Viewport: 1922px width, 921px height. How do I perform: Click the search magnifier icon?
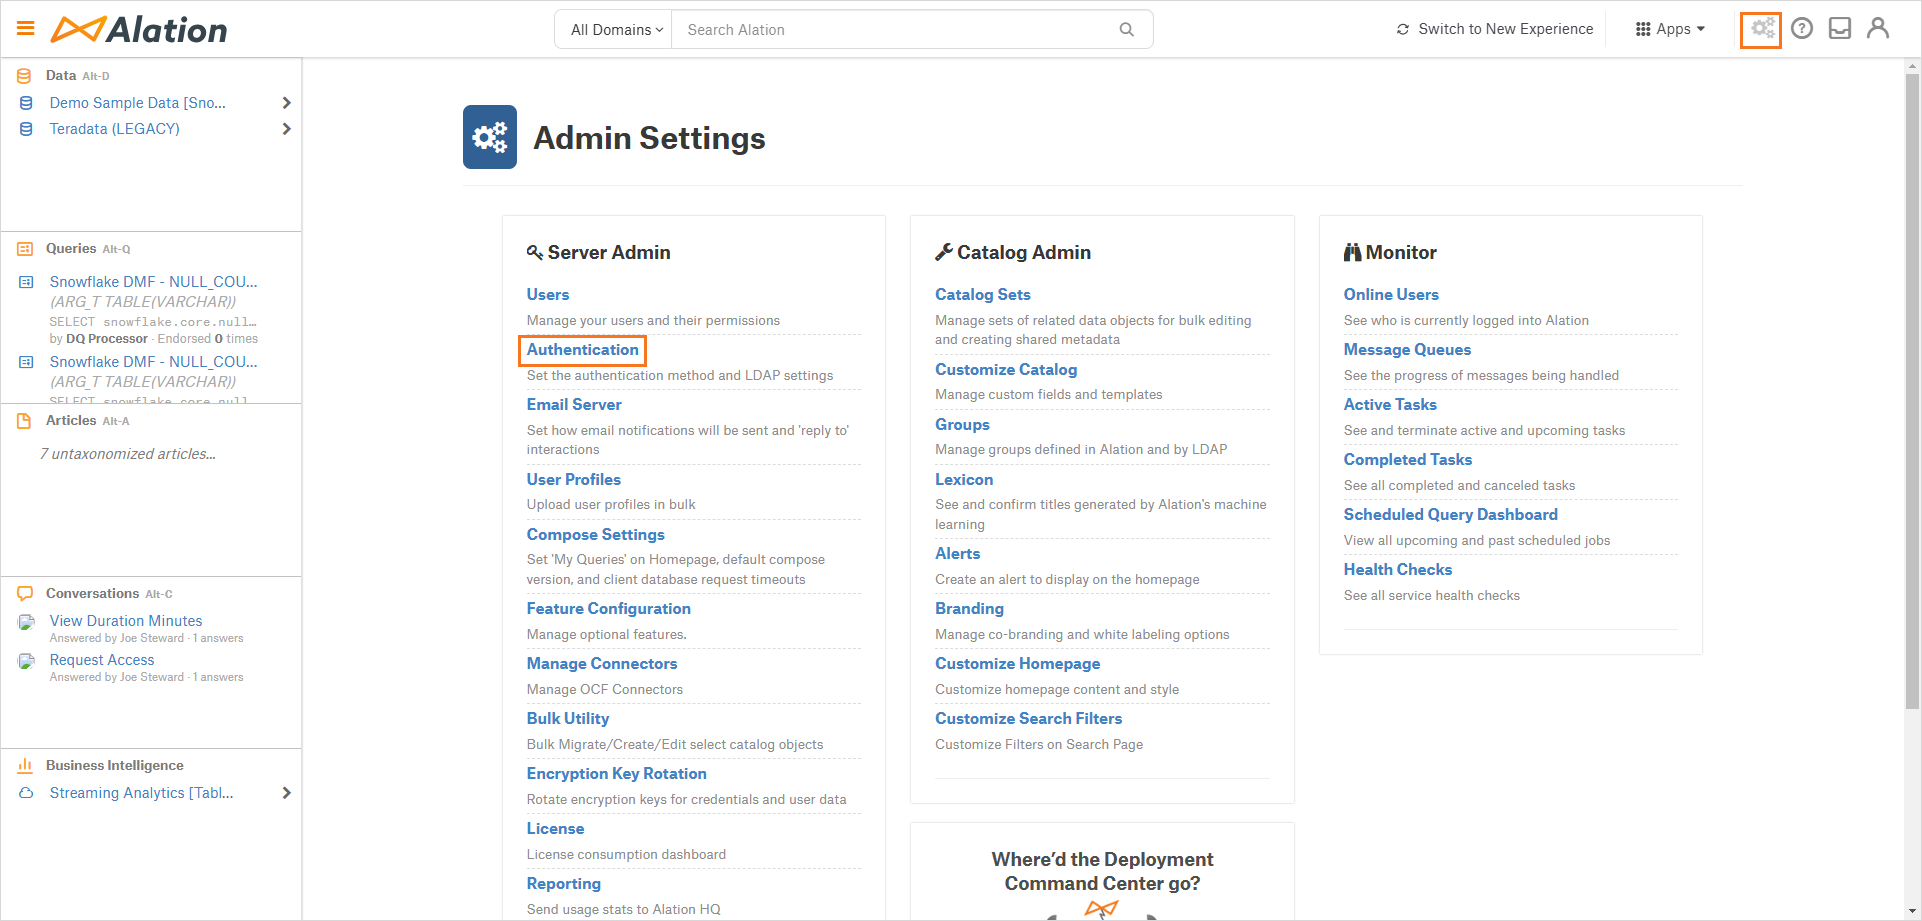(x=1127, y=30)
